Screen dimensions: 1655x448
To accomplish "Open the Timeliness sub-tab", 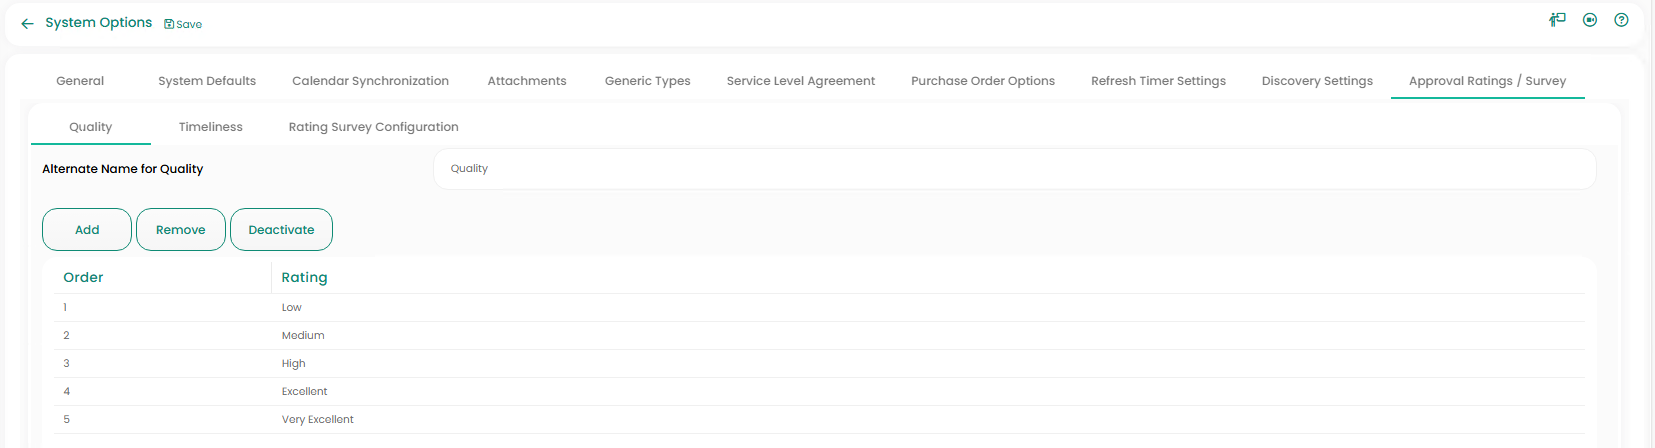I will (210, 127).
